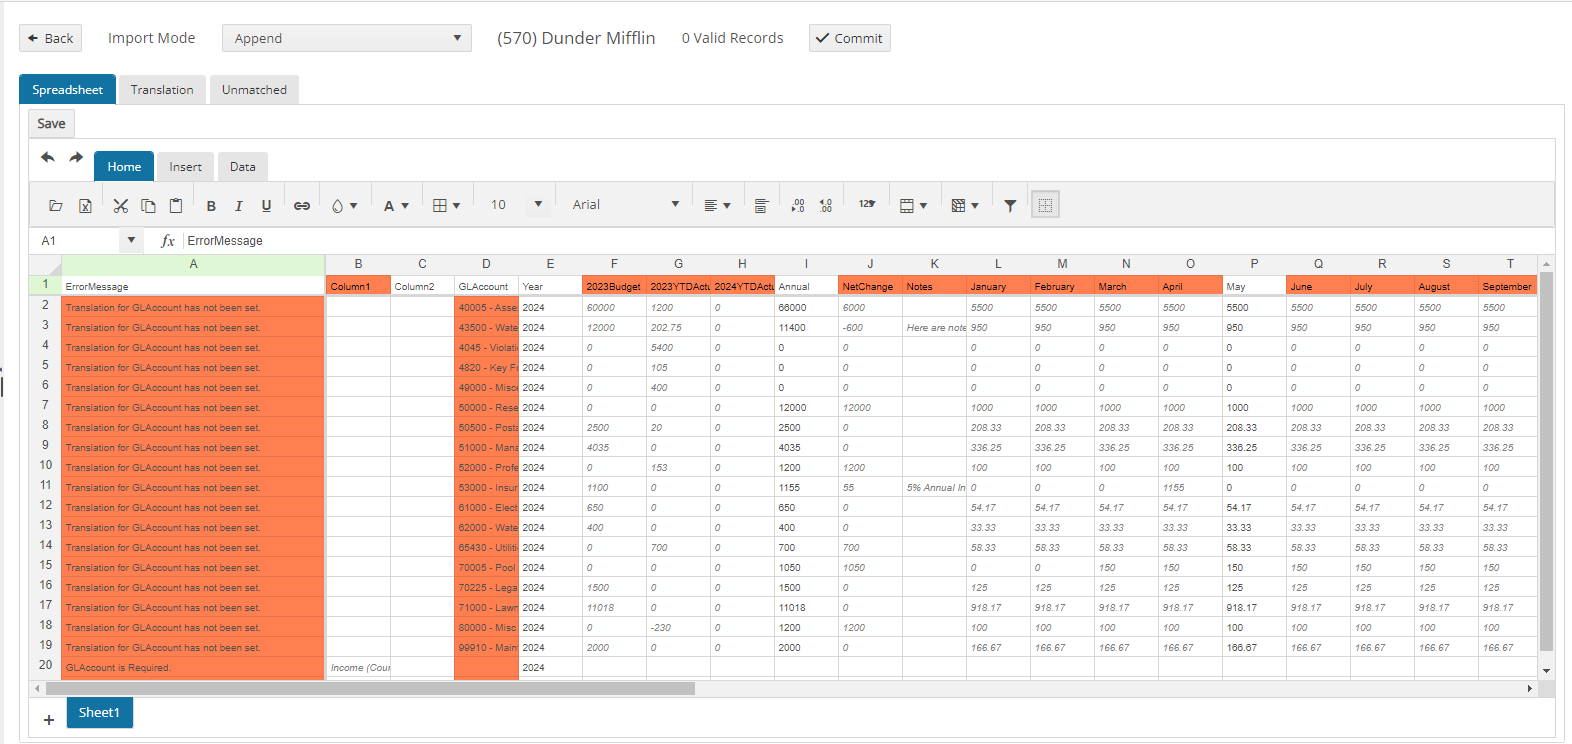Screen dimensions: 1572x744
Task: Click the cut scissors icon
Action: click(x=121, y=205)
